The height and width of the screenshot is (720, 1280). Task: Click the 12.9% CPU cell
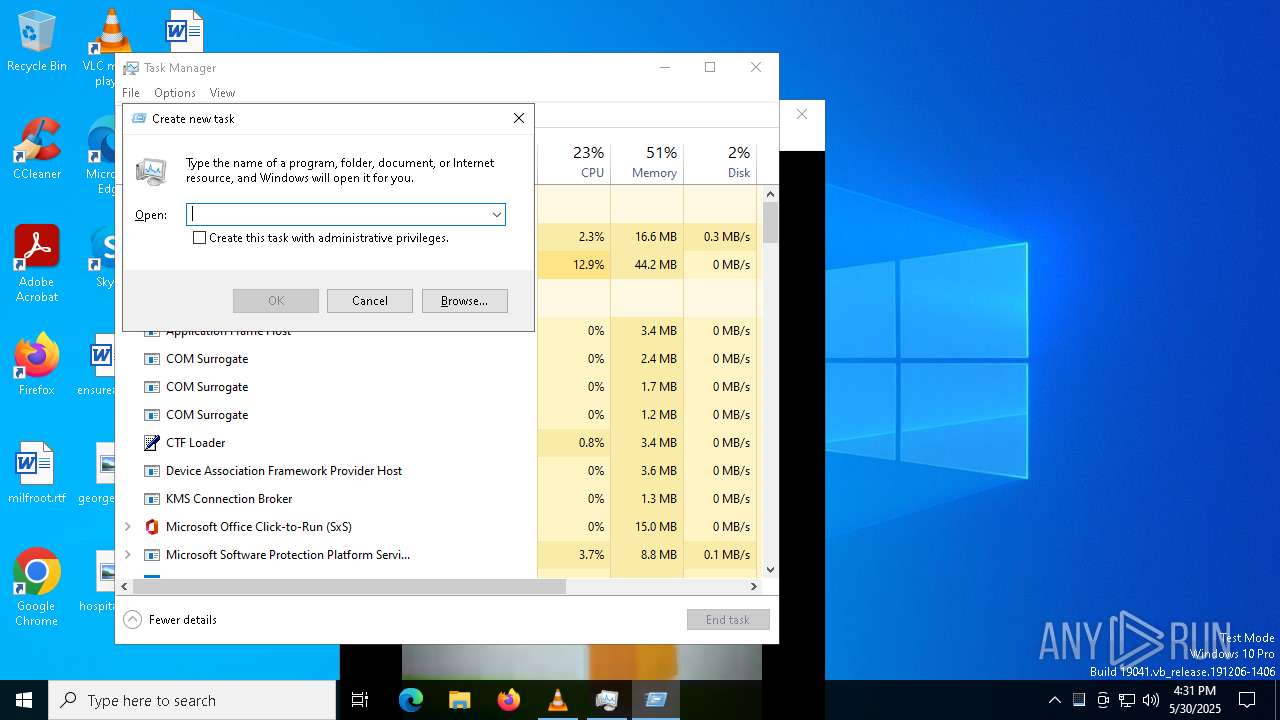point(574,265)
